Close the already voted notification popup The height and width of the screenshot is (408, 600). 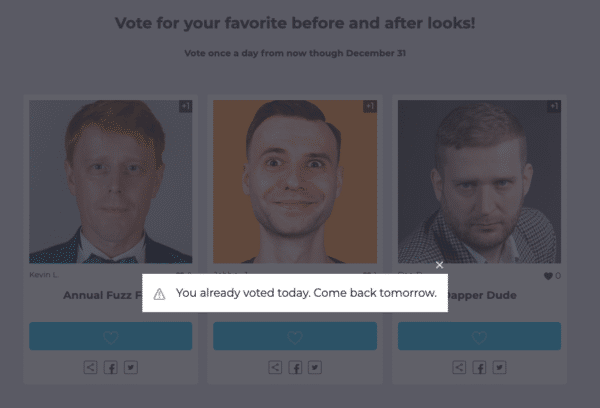coord(439,265)
